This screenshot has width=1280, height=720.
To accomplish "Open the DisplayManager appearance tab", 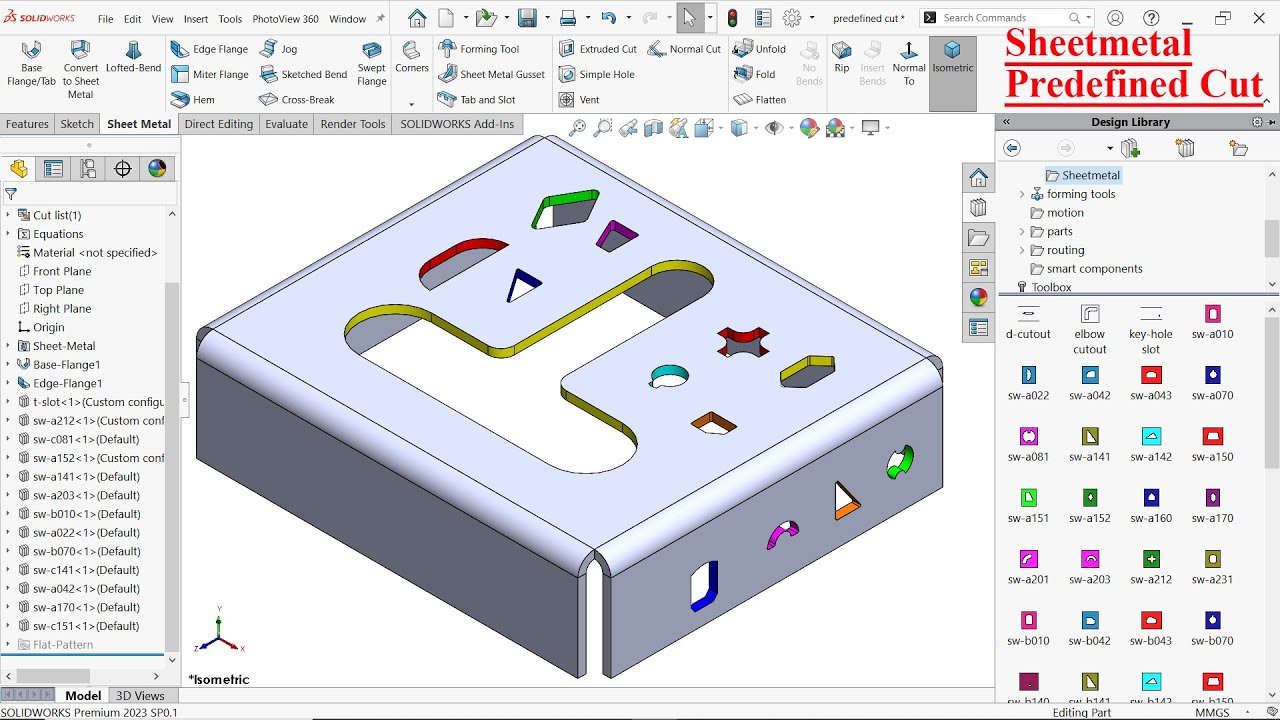I will point(157,169).
